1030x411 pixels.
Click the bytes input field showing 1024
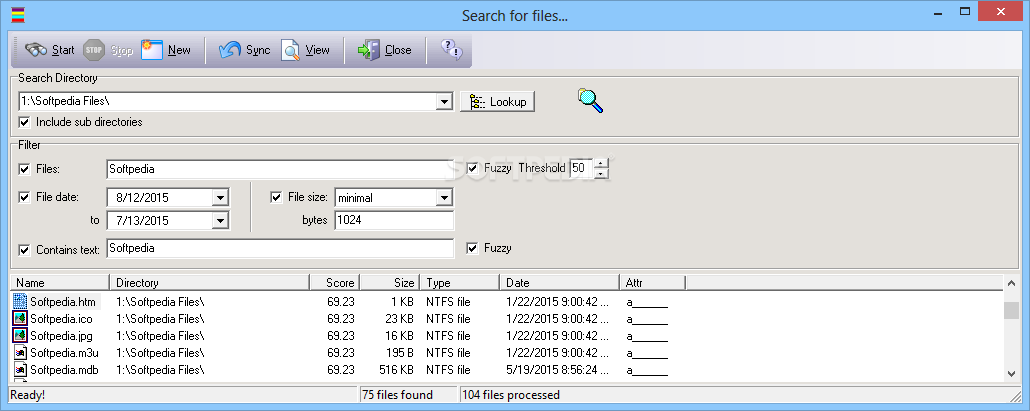point(394,221)
